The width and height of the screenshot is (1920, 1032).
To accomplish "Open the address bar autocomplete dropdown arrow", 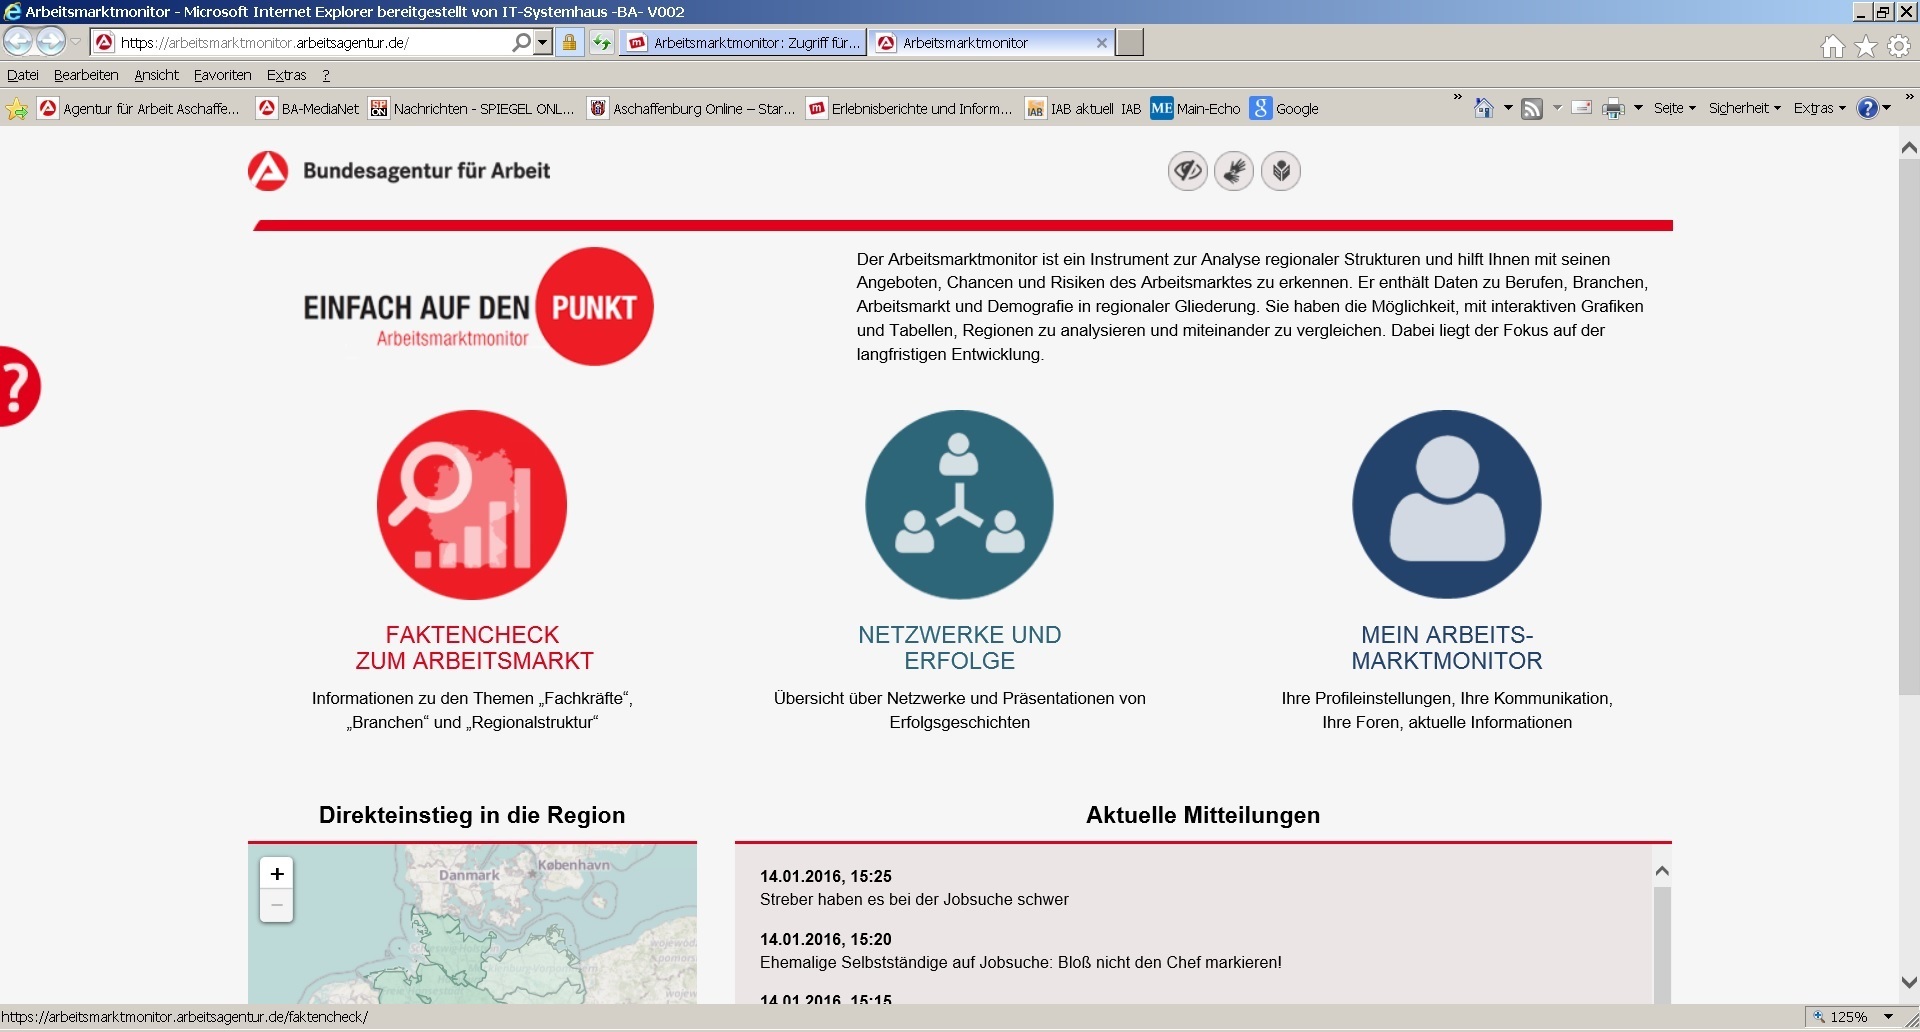I will click(x=543, y=43).
